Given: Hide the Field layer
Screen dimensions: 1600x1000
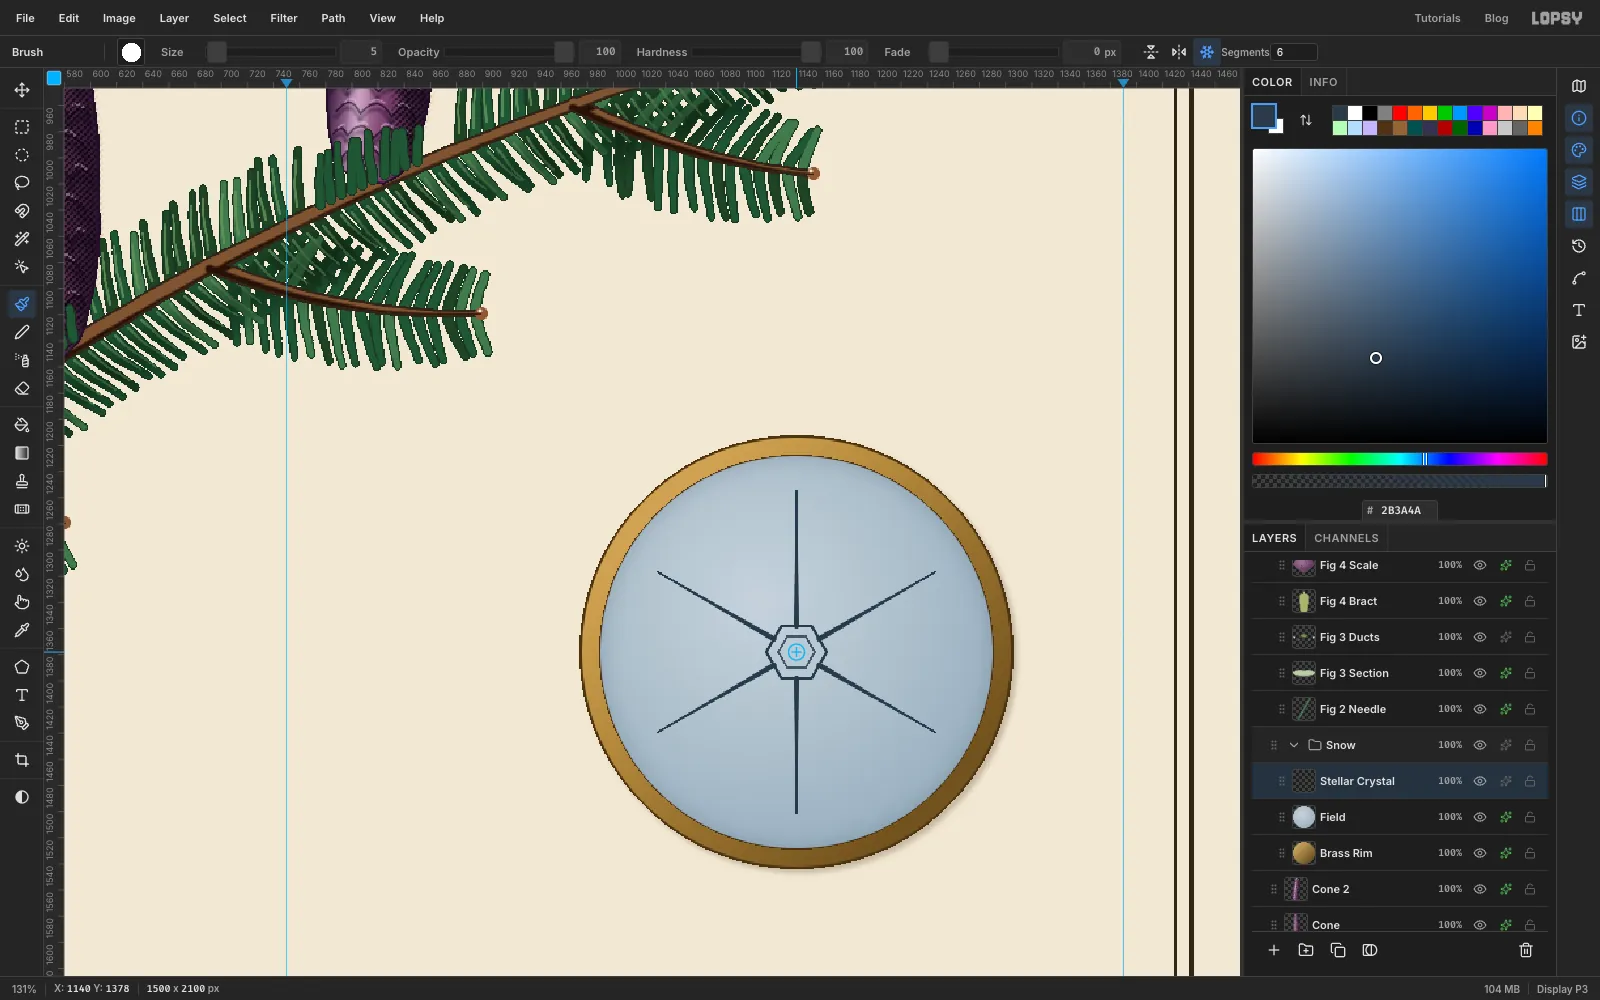Looking at the screenshot, I should (x=1480, y=817).
